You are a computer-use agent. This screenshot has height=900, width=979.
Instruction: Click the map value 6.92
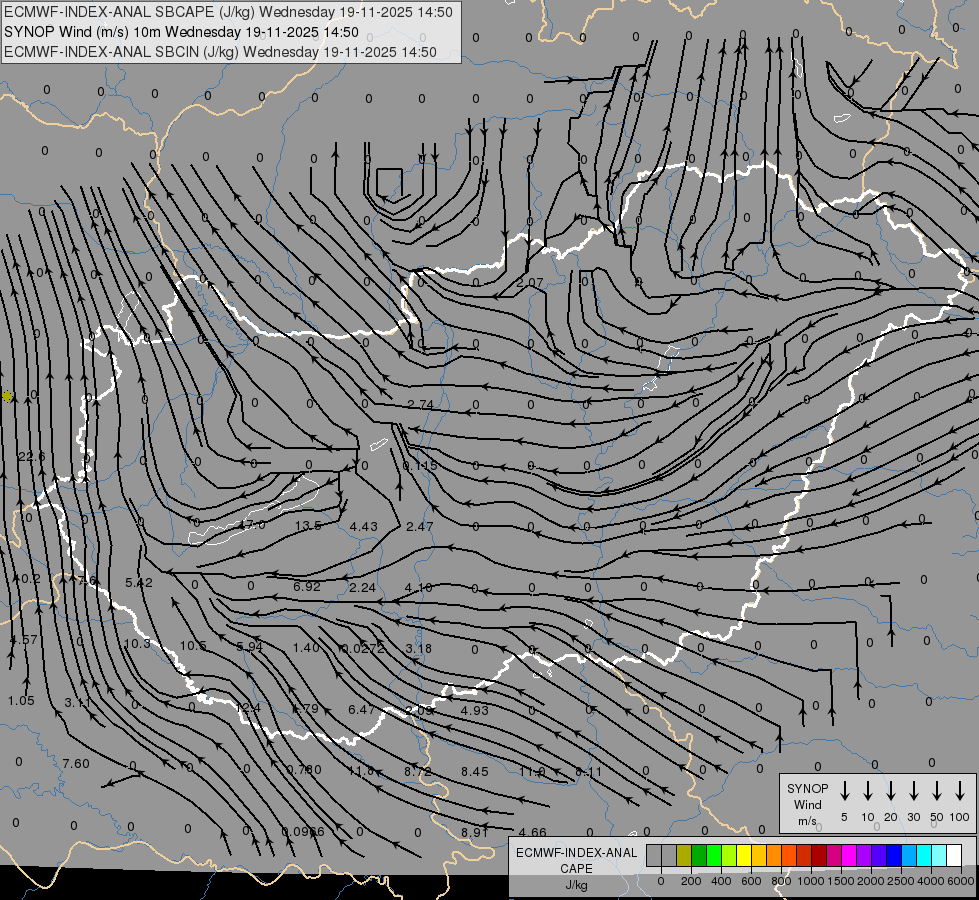(307, 586)
